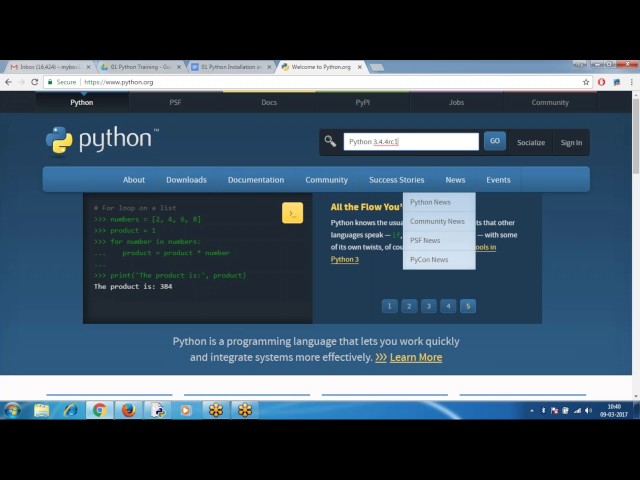640x480 pixels.
Task: Click the search box containing Python 3.4.4rc1
Action: click(x=411, y=142)
